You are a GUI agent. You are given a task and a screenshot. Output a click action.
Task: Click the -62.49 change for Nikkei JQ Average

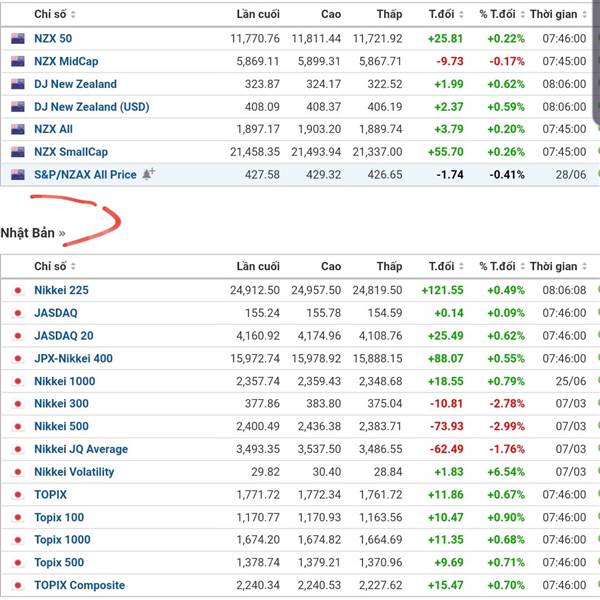(447, 449)
